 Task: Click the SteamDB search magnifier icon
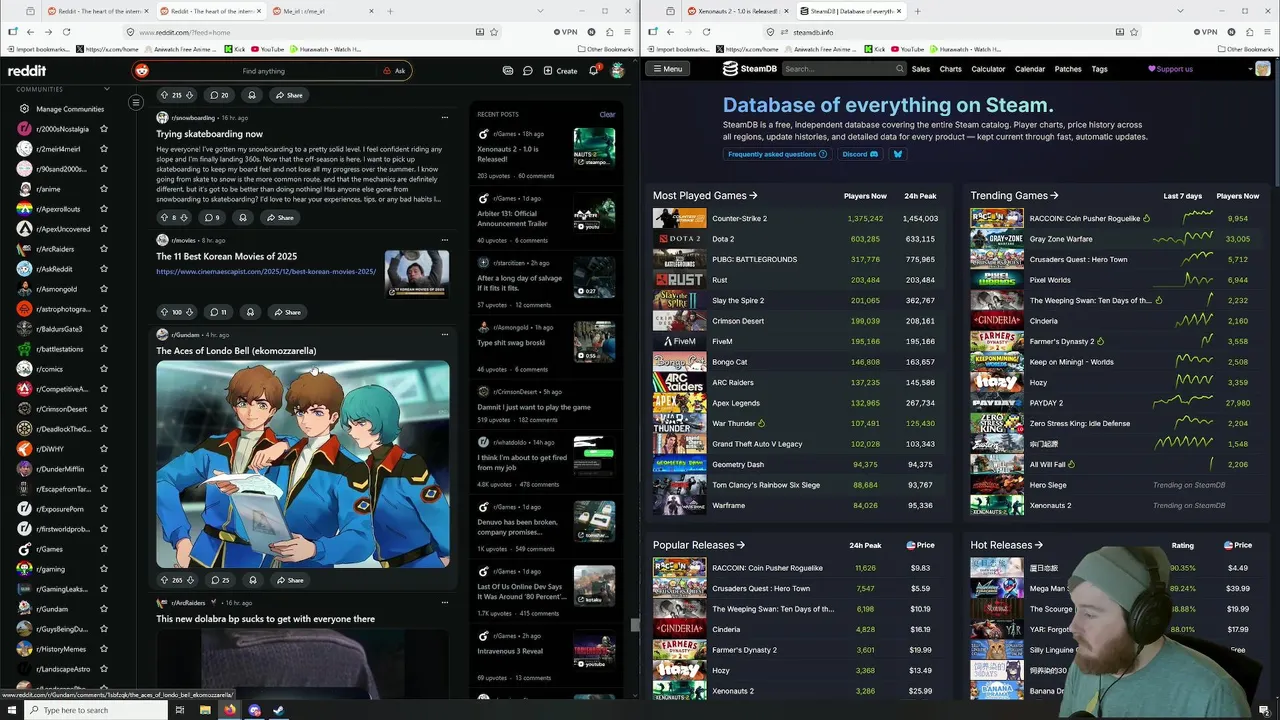click(x=899, y=69)
